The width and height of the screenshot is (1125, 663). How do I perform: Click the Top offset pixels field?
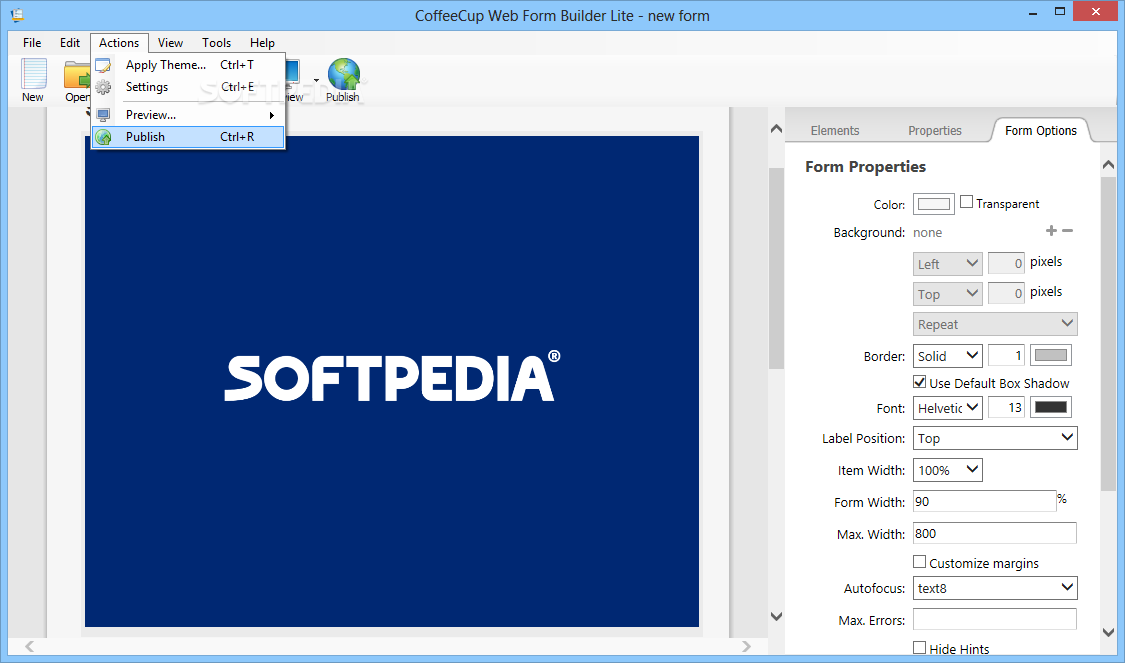pos(1006,293)
